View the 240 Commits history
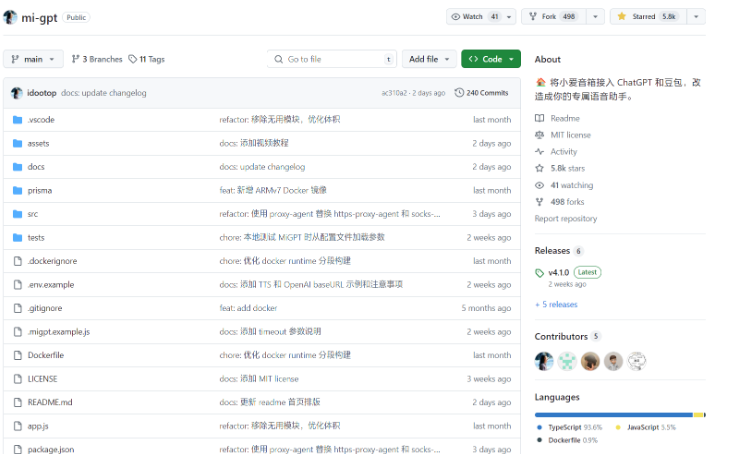Image resolution: width=756 pixels, height=454 pixels. point(482,93)
